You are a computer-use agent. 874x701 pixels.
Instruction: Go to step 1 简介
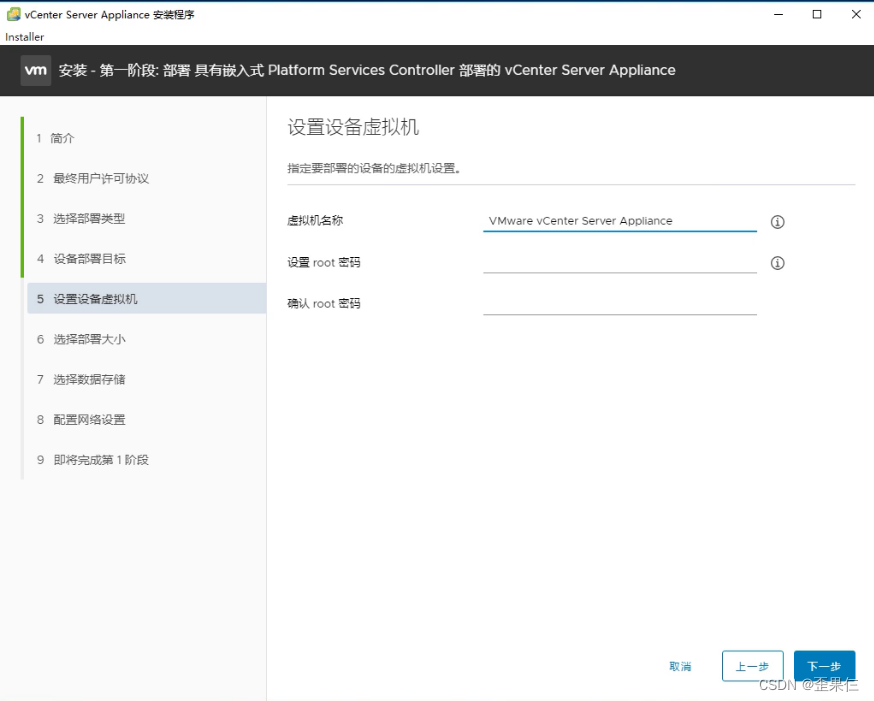[56, 138]
